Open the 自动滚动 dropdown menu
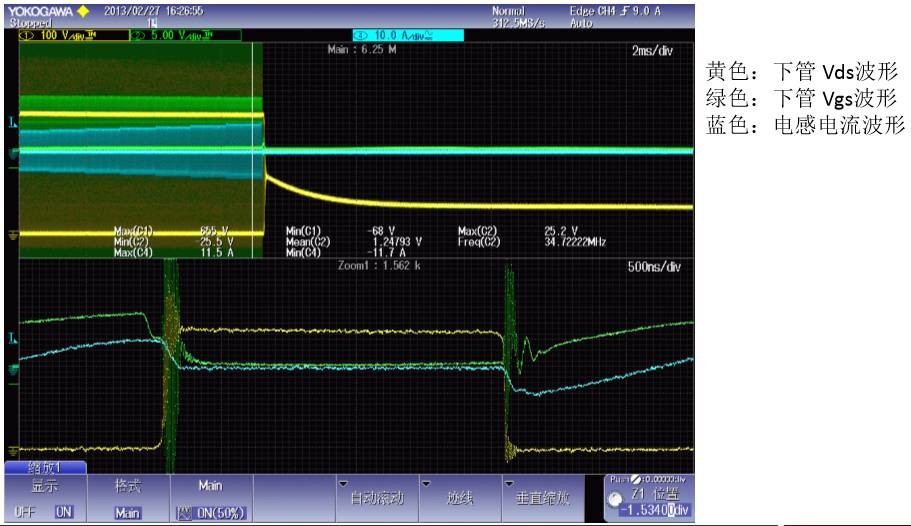 375,498
